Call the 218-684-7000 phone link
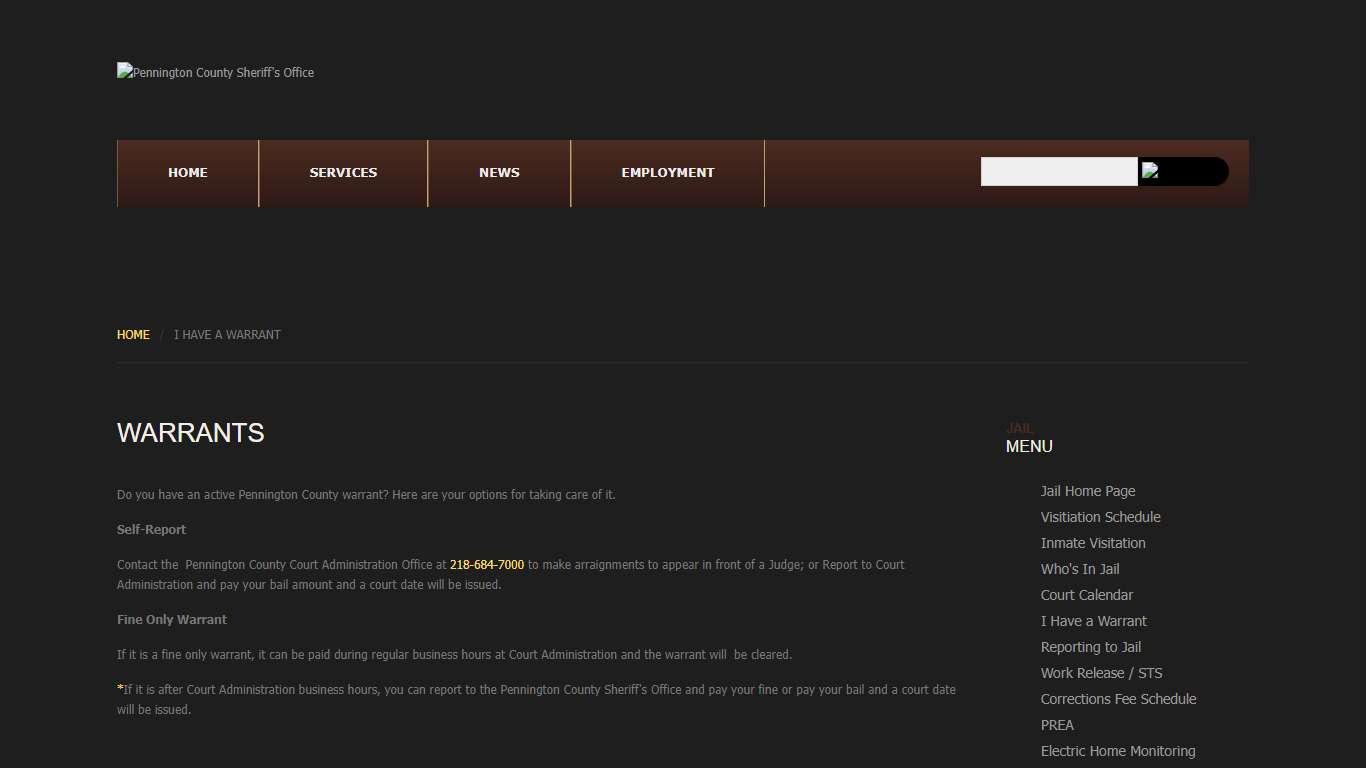1366x768 pixels. (486, 565)
